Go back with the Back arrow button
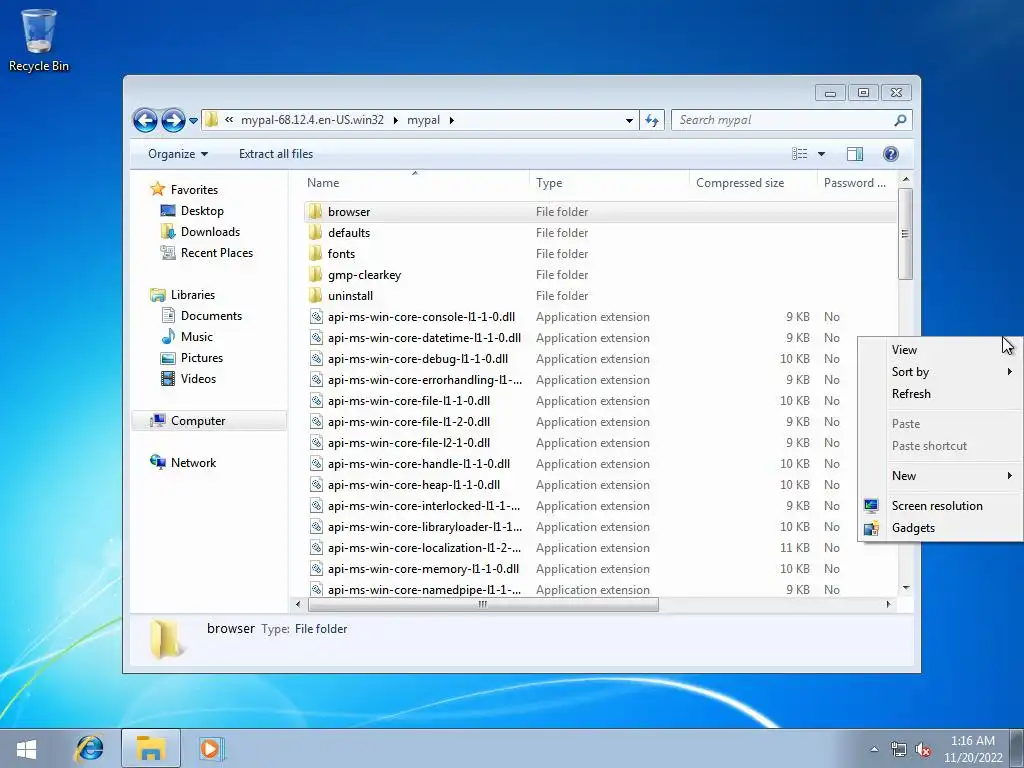Screen dimensions: 1024x768 (x=145, y=120)
